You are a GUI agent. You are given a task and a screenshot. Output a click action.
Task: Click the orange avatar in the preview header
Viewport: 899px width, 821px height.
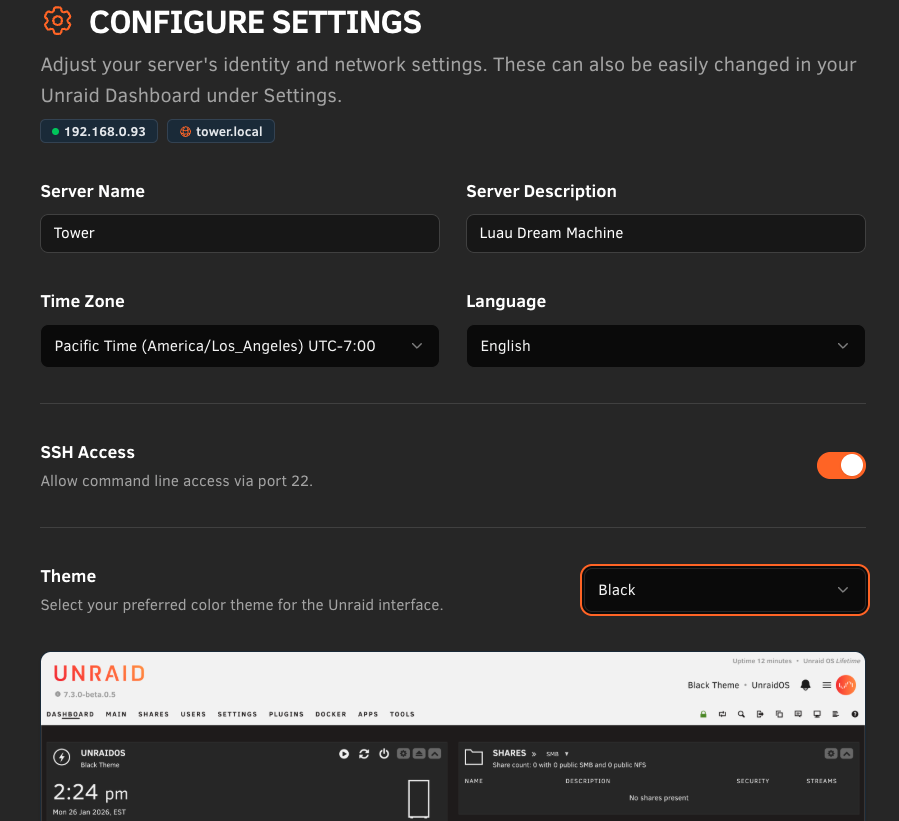click(846, 685)
